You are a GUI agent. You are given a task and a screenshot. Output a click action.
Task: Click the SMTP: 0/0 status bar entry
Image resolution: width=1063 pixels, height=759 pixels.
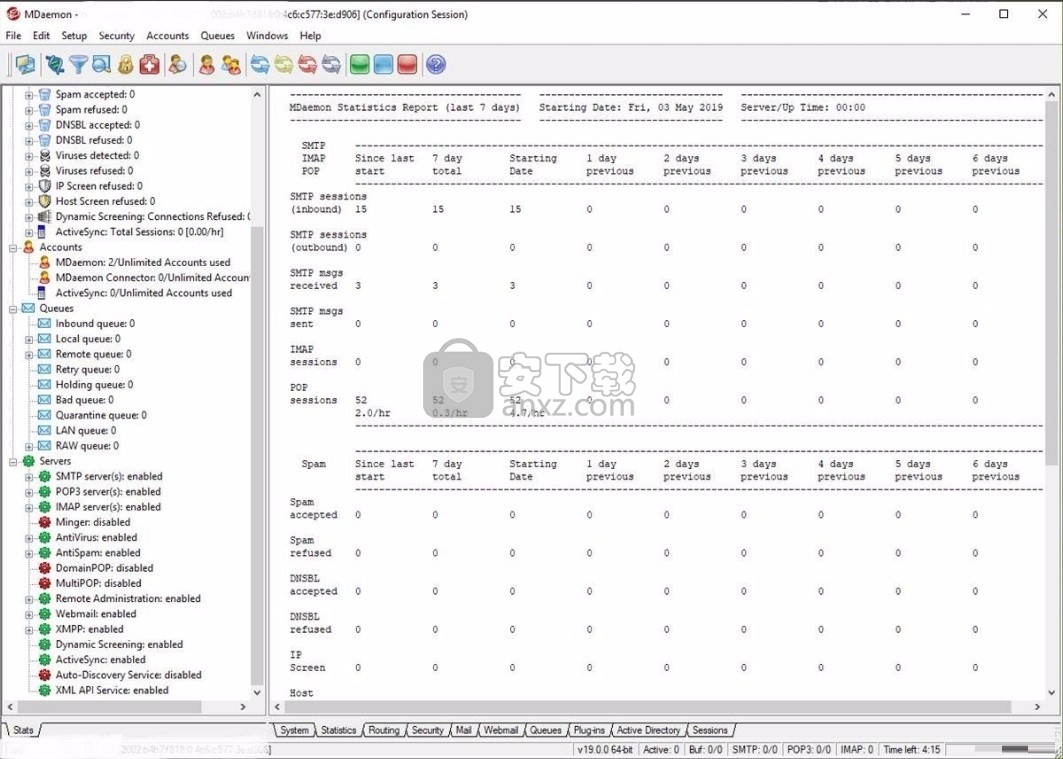point(755,750)
